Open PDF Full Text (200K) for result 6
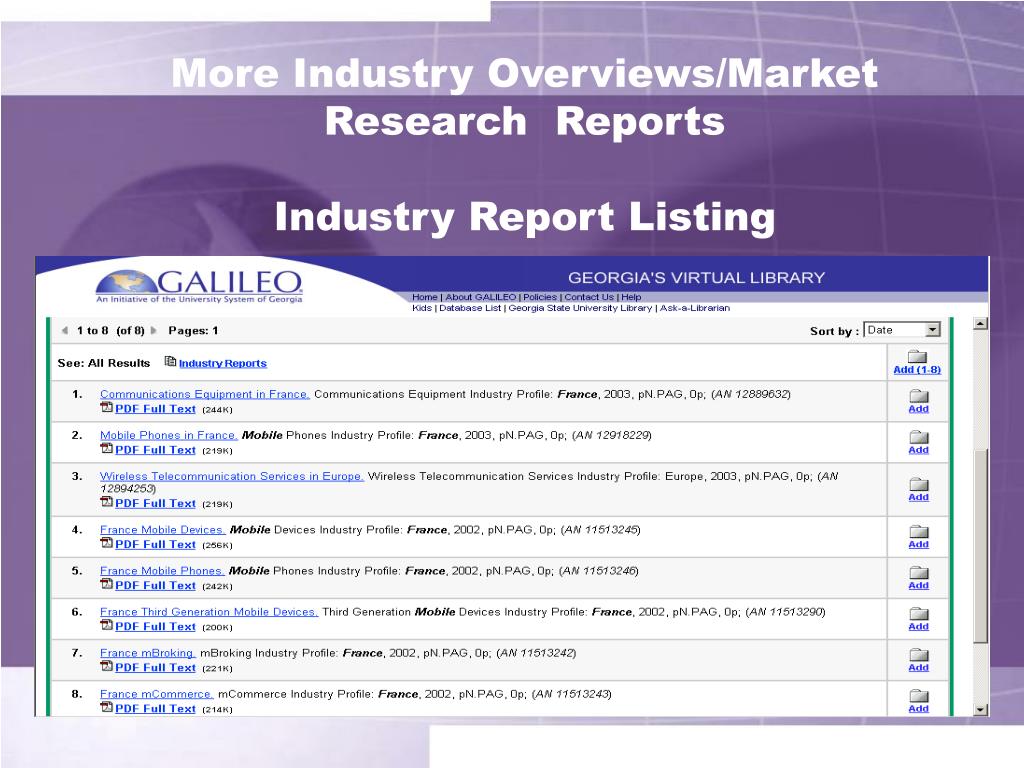Viewport: 1024px width, 768px height. tap(155, 626)
